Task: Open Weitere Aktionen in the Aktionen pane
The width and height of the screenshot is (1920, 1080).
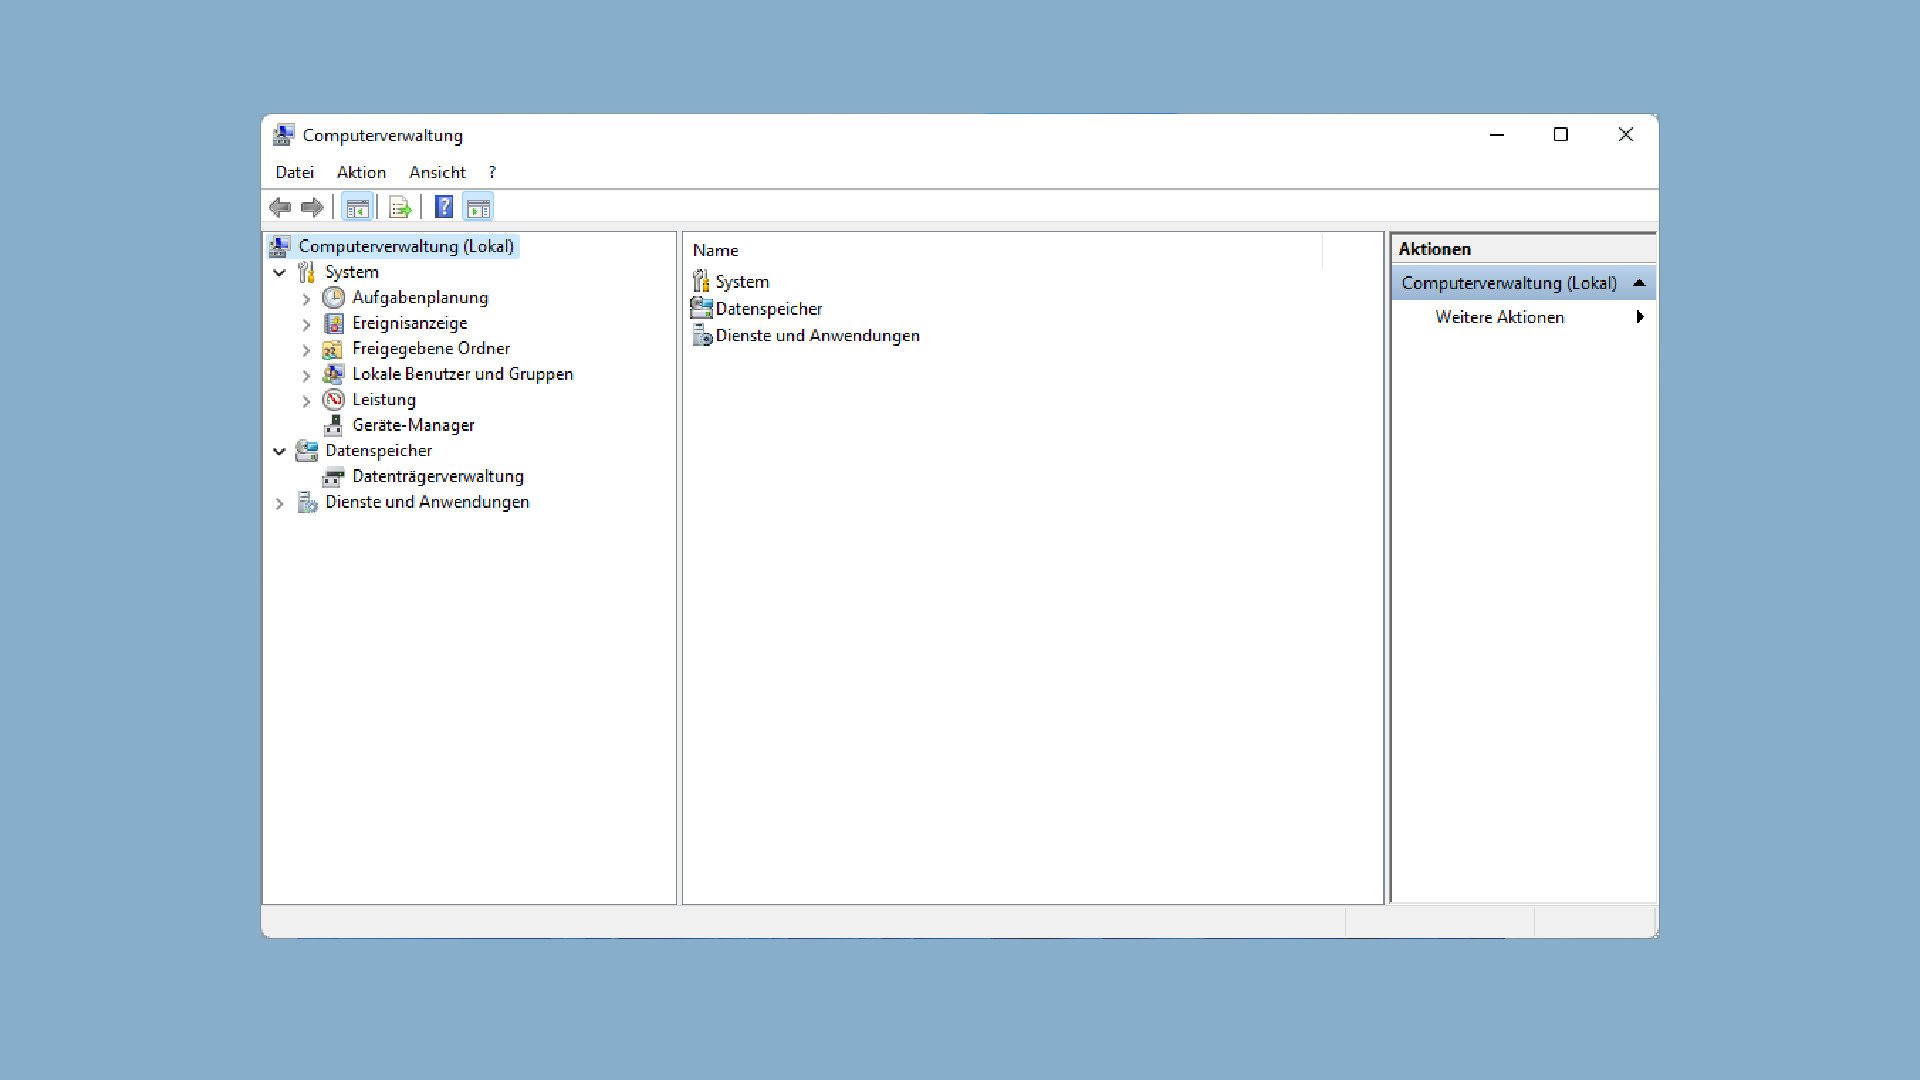Action: pos(1500,317)
